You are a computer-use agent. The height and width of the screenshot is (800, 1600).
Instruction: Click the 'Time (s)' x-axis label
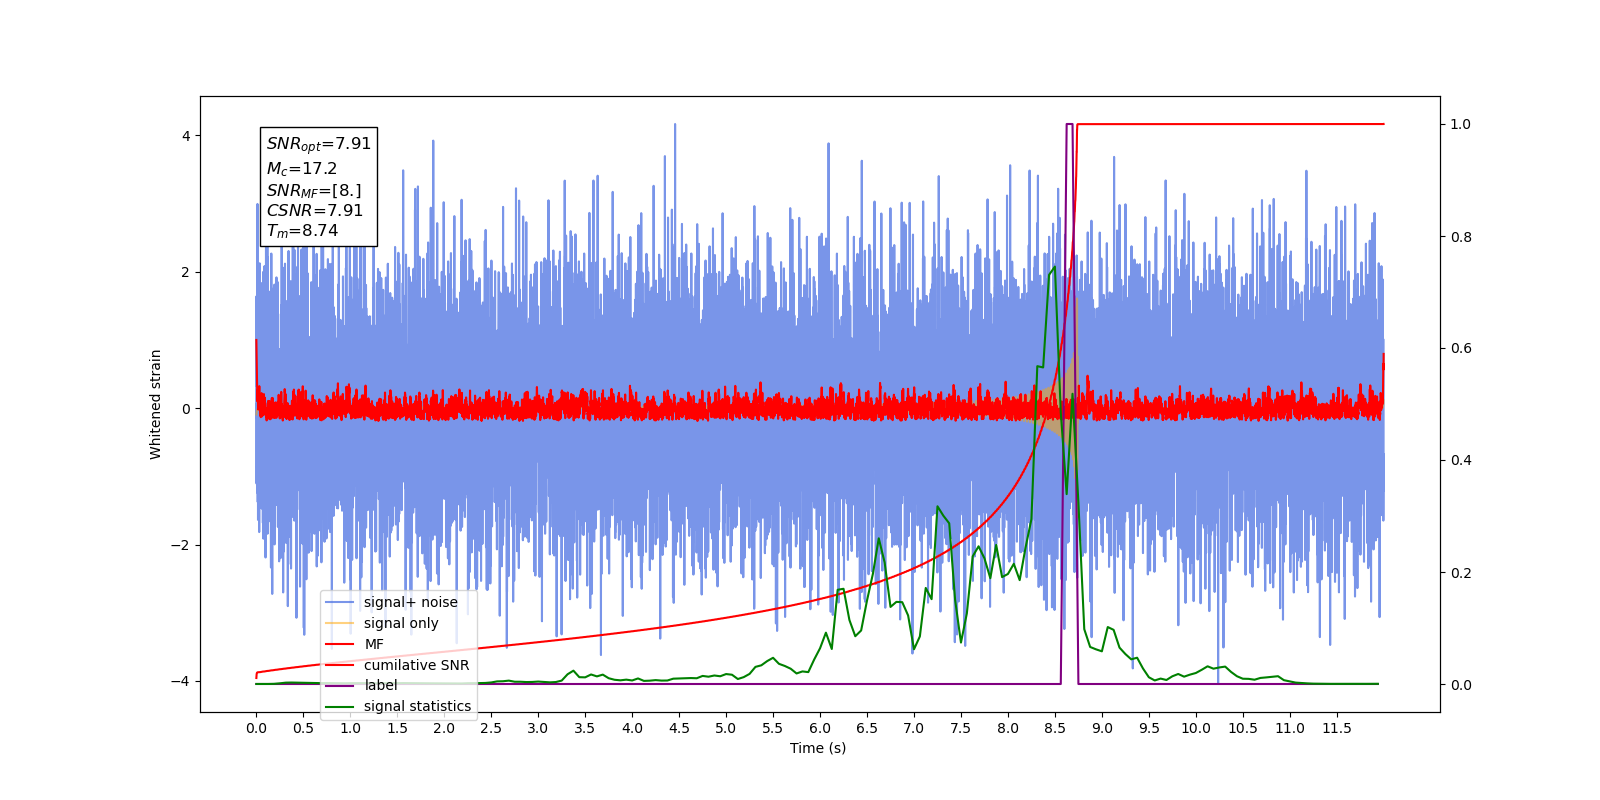coord(818,748)
